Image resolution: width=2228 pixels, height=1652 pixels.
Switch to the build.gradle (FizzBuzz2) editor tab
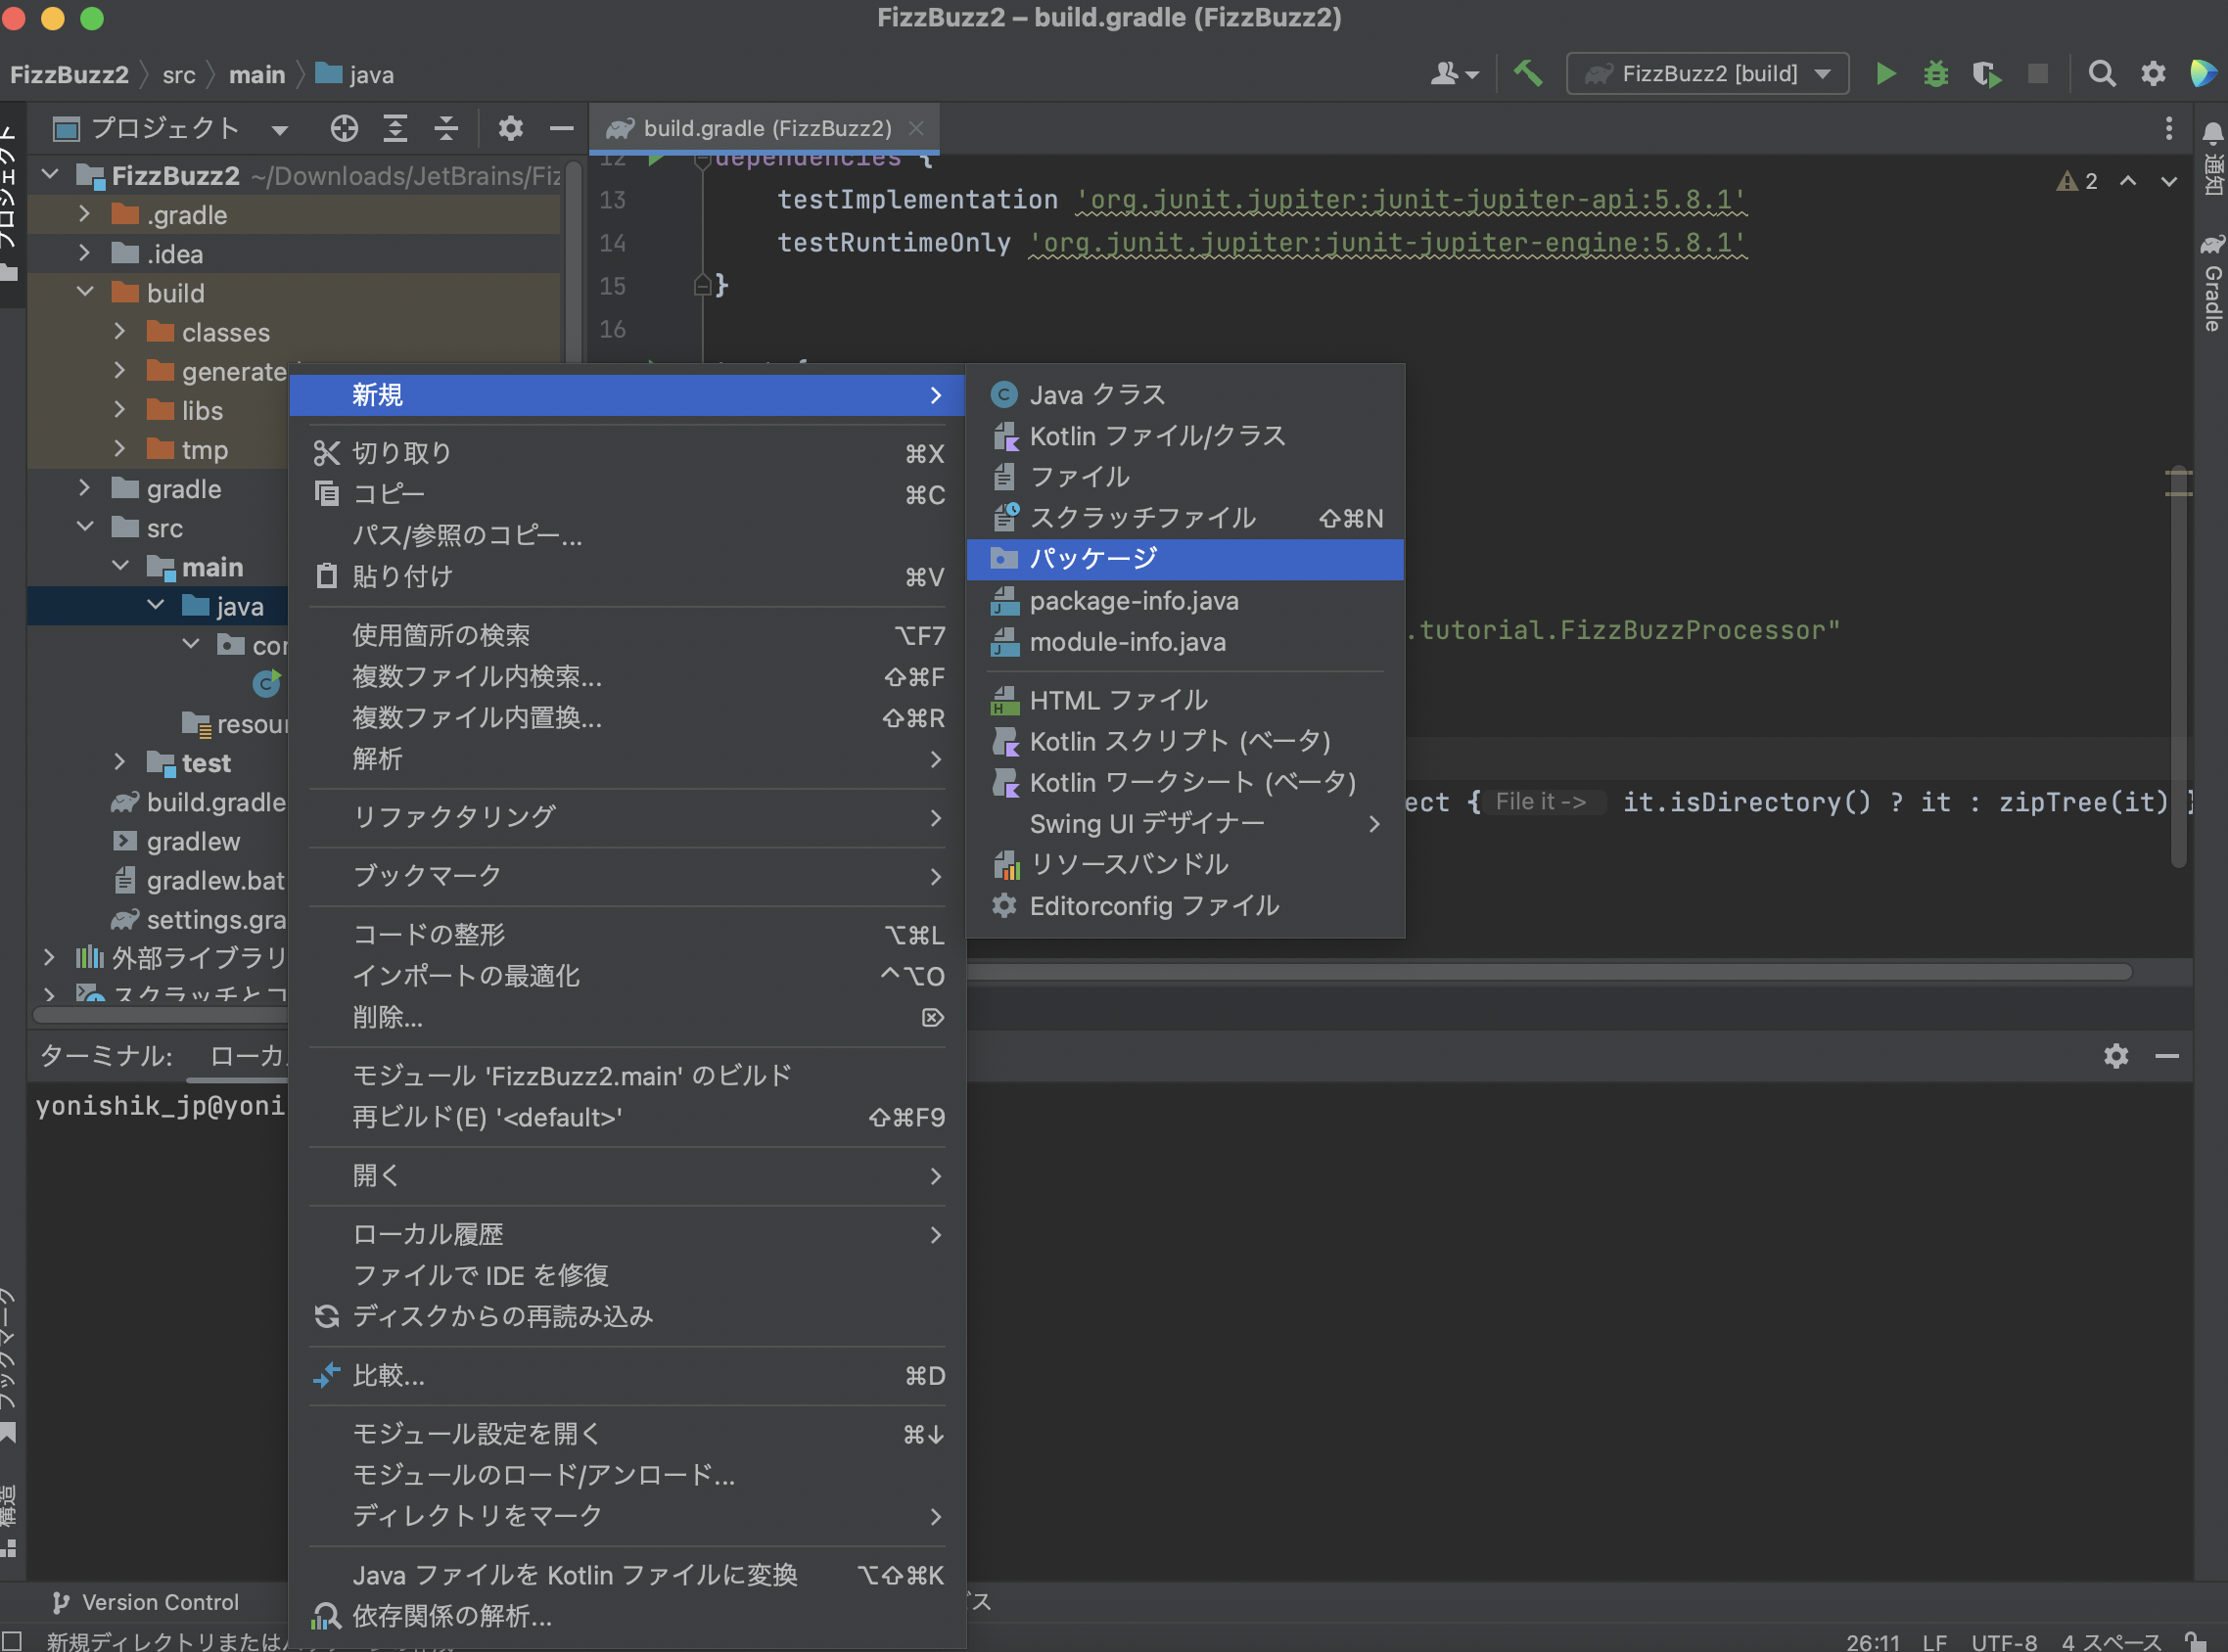click(764, 128)
